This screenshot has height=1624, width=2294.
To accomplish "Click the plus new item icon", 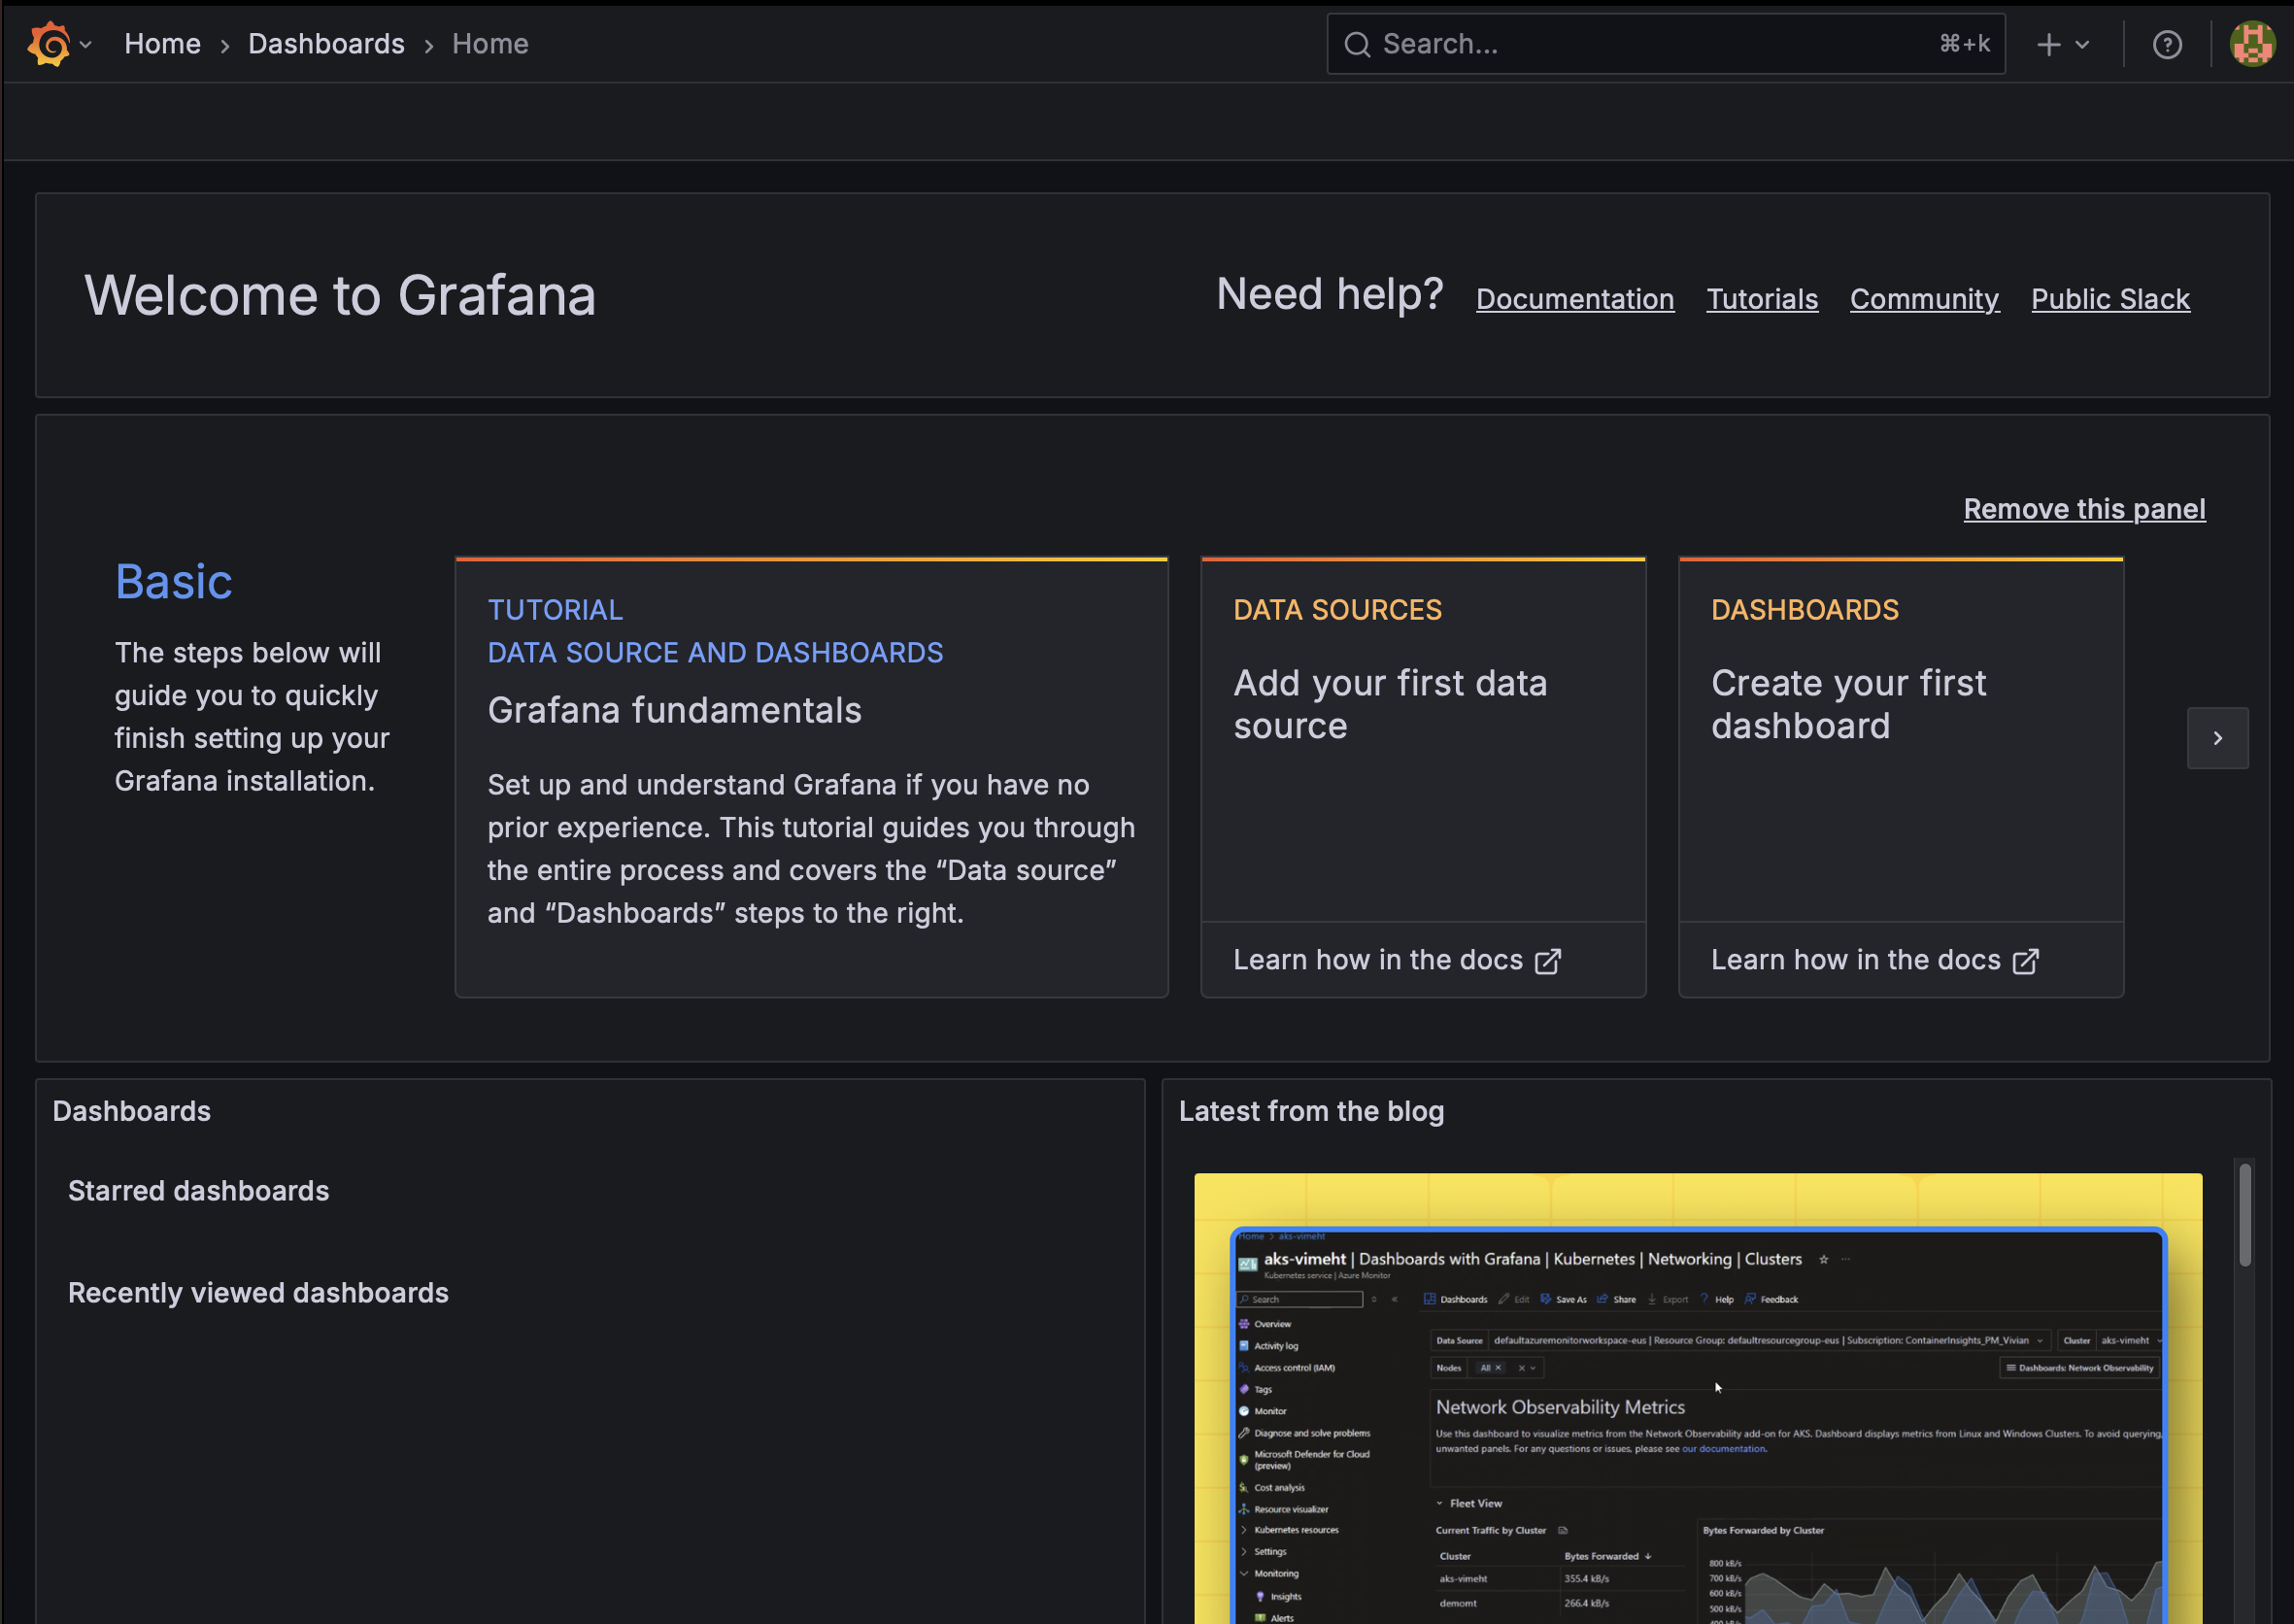I will (2048, 44).
